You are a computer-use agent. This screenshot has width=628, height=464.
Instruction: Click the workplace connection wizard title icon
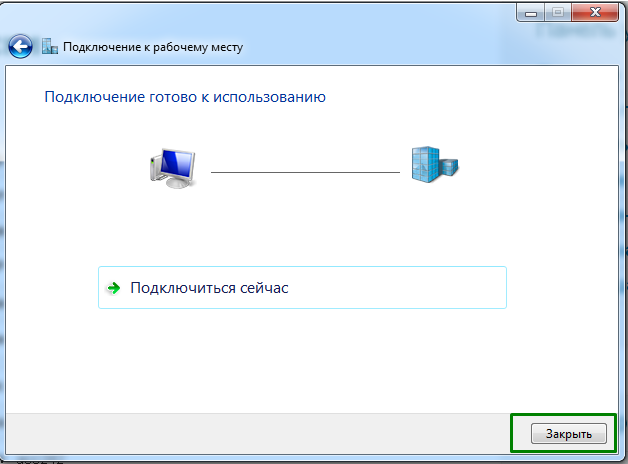point(50,46)
